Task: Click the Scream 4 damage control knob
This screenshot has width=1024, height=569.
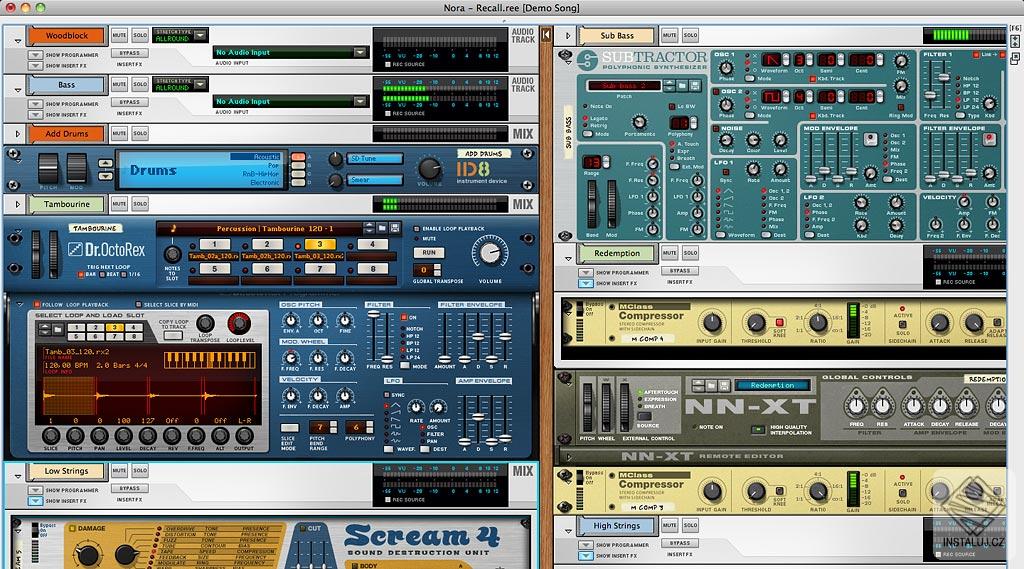Action: (86, 555)
